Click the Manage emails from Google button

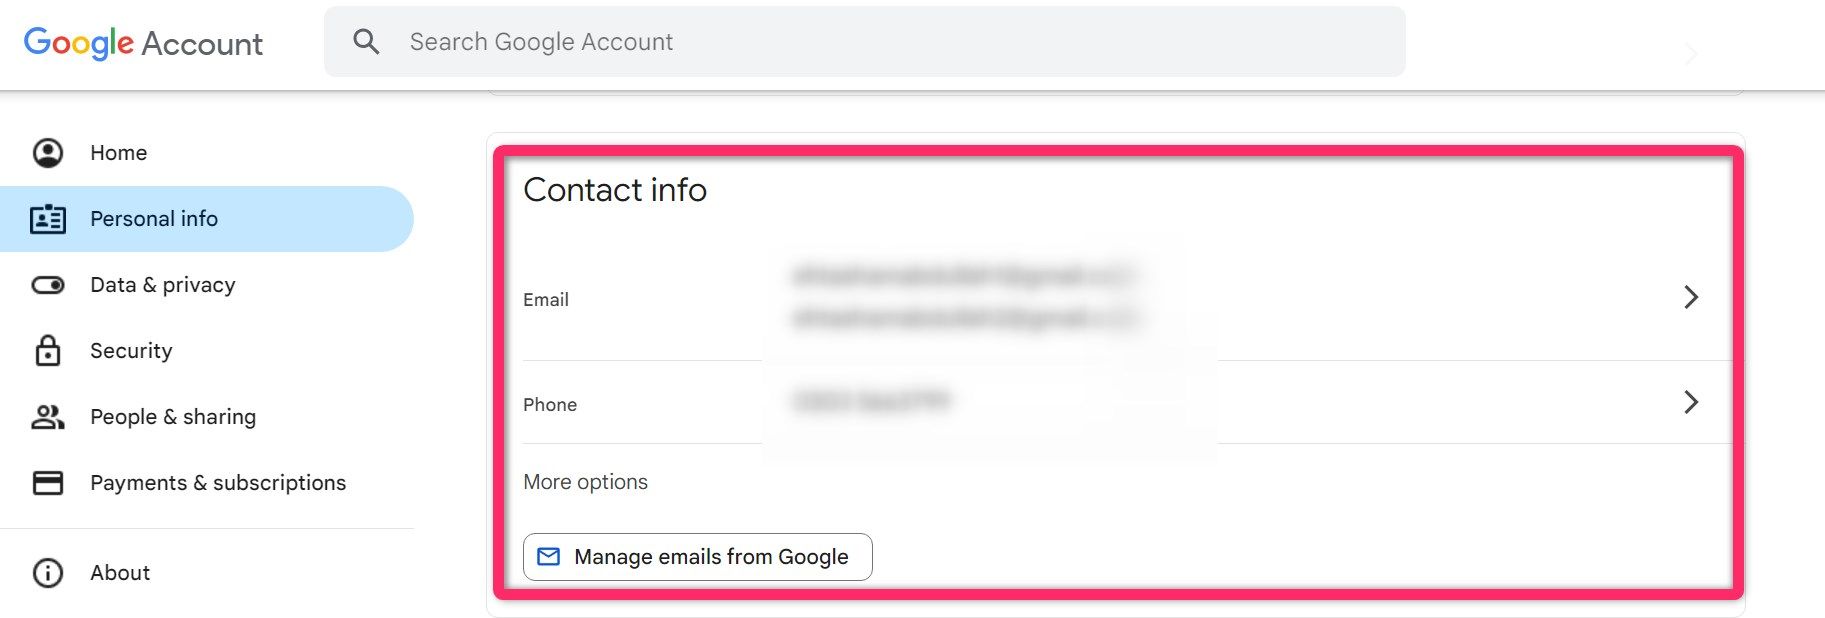[697, 557]
